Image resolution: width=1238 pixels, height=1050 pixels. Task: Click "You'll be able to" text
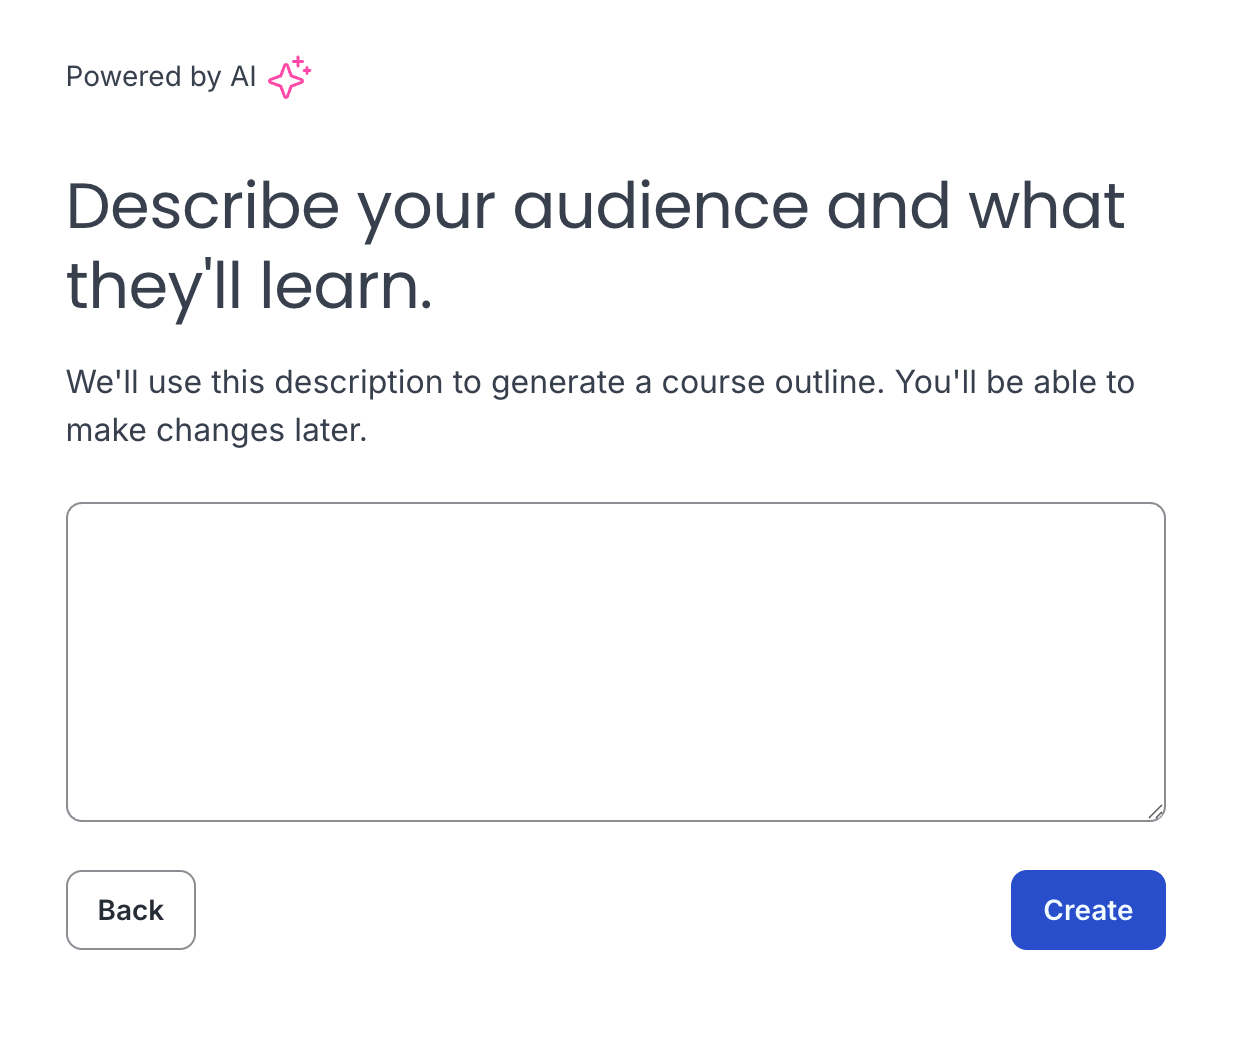pos(1014,383)
